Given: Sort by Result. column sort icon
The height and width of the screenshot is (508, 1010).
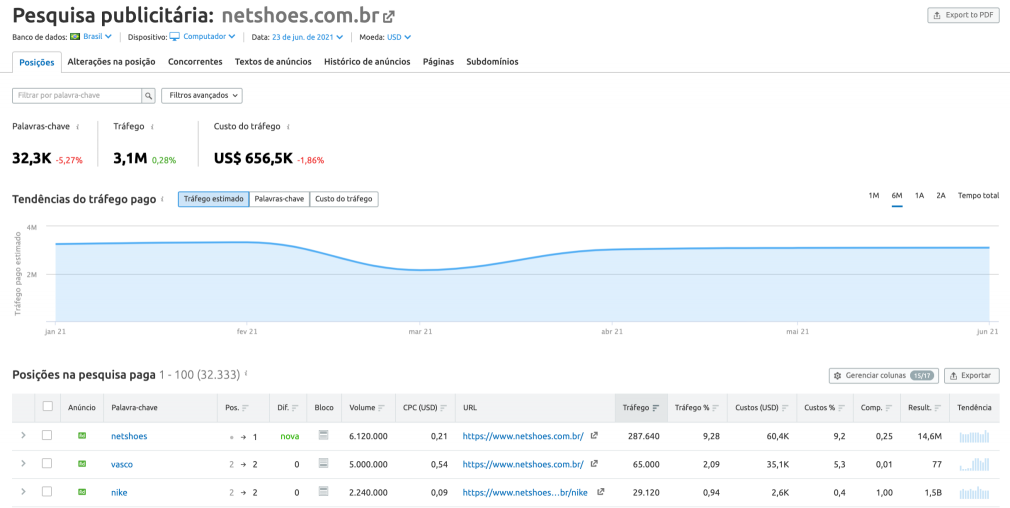Looking at the screenshot, I should pyautogui.click(x=938, y=408).
